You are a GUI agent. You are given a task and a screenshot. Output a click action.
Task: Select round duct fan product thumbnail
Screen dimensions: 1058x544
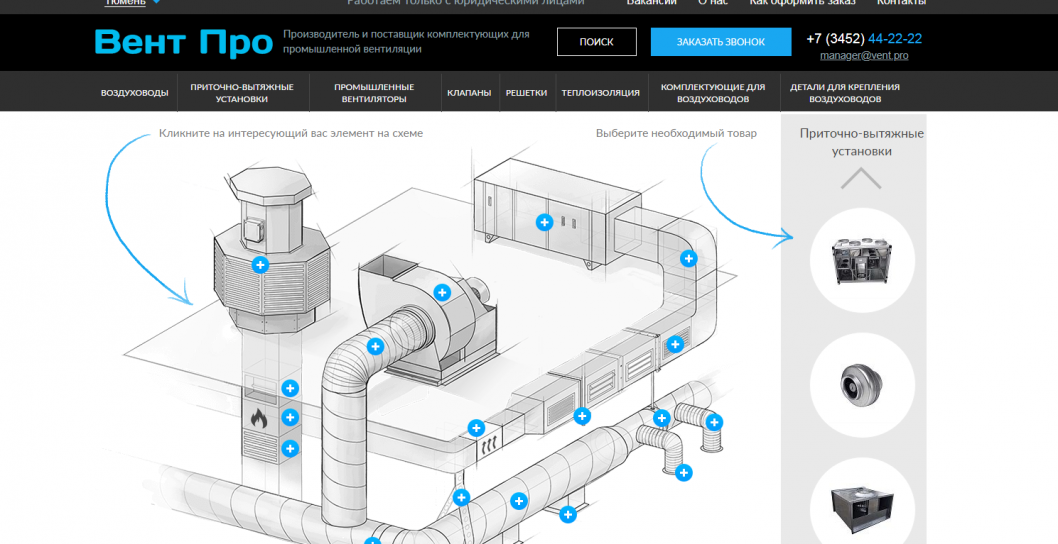click(x=862, y=385)
